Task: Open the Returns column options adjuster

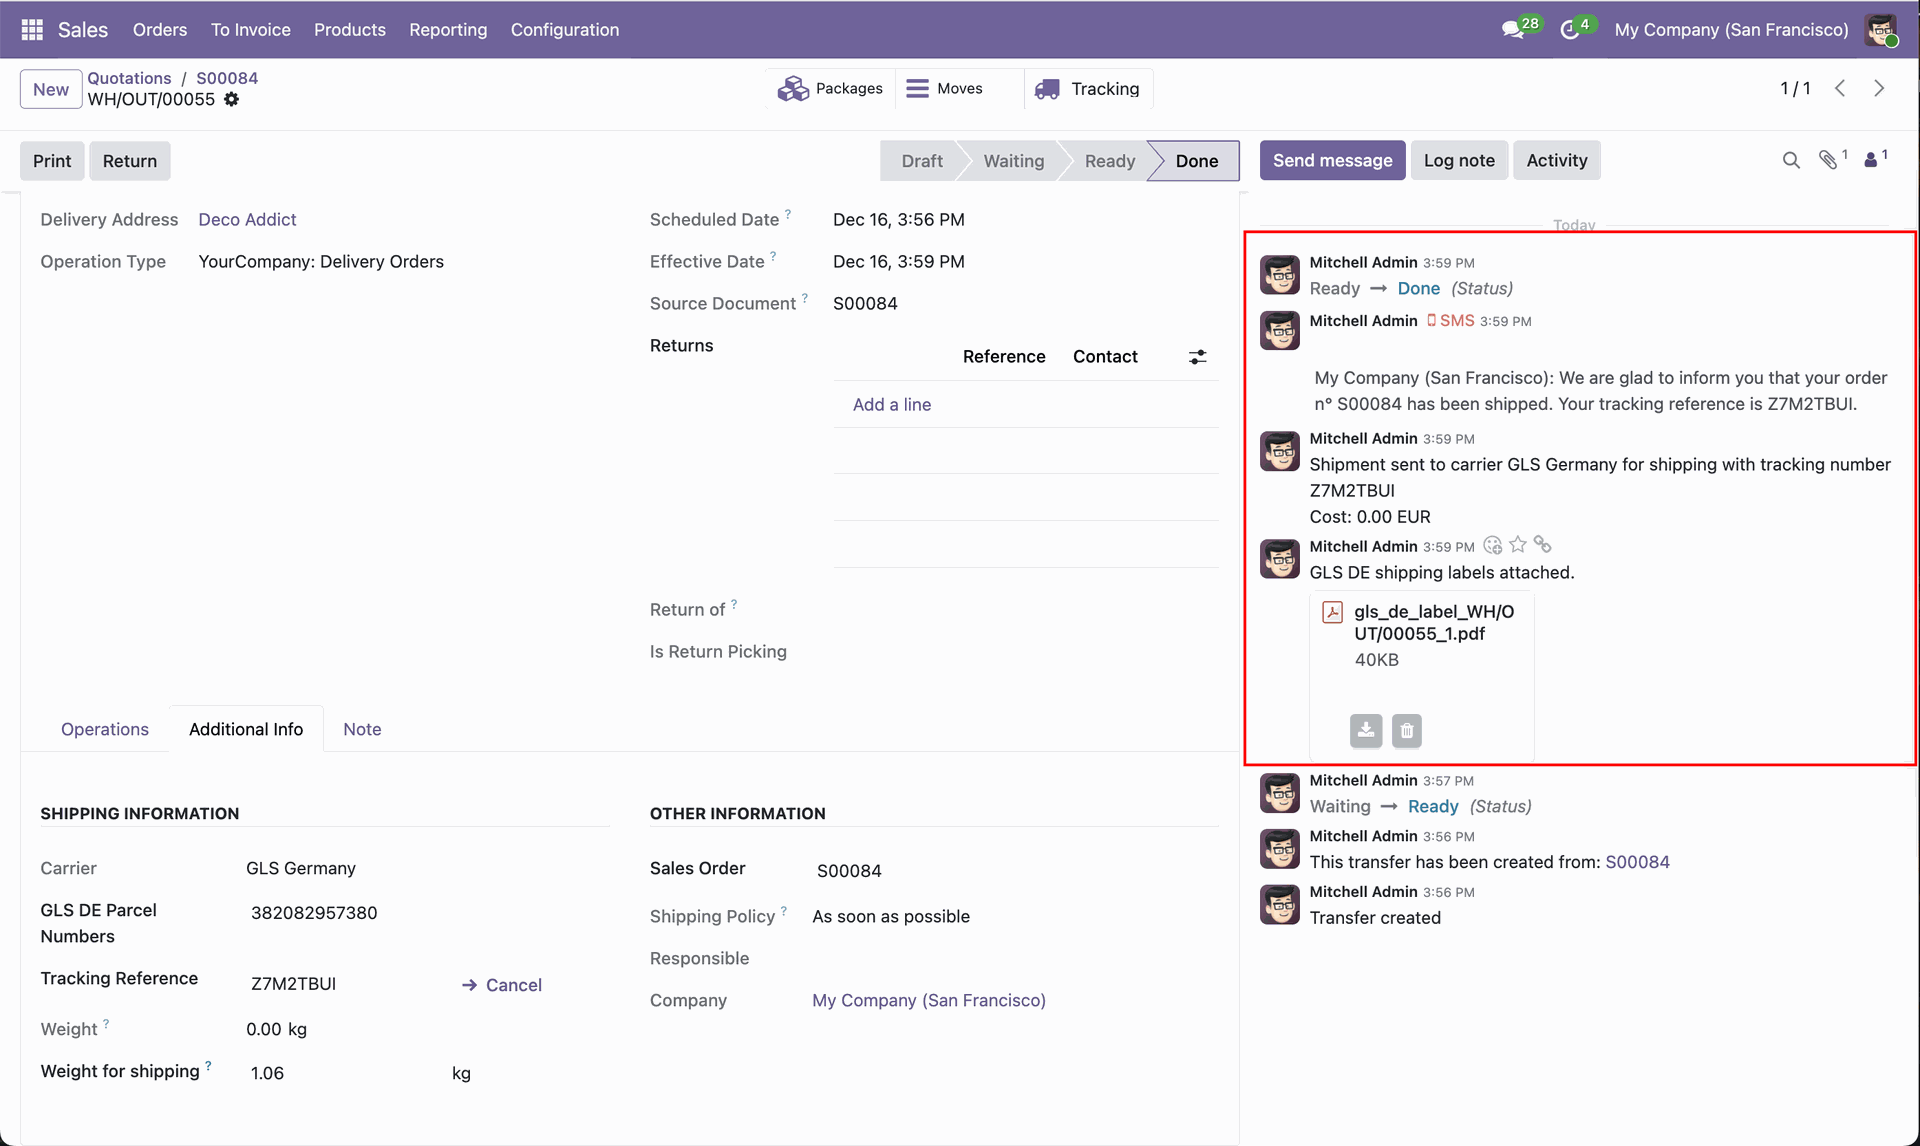Action: point(1197,357)
